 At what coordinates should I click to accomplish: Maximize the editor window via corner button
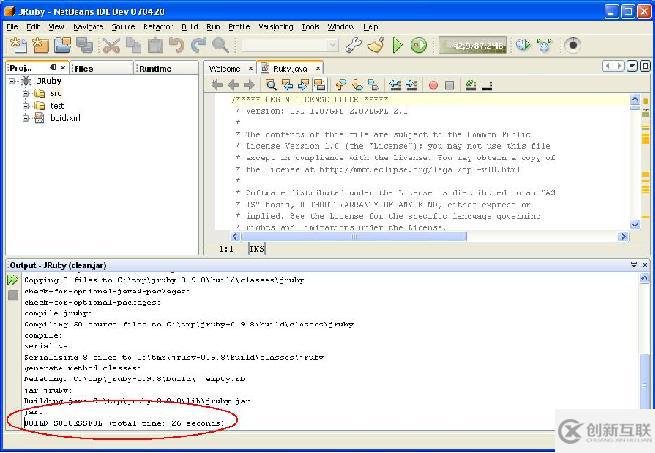[645, 66]
